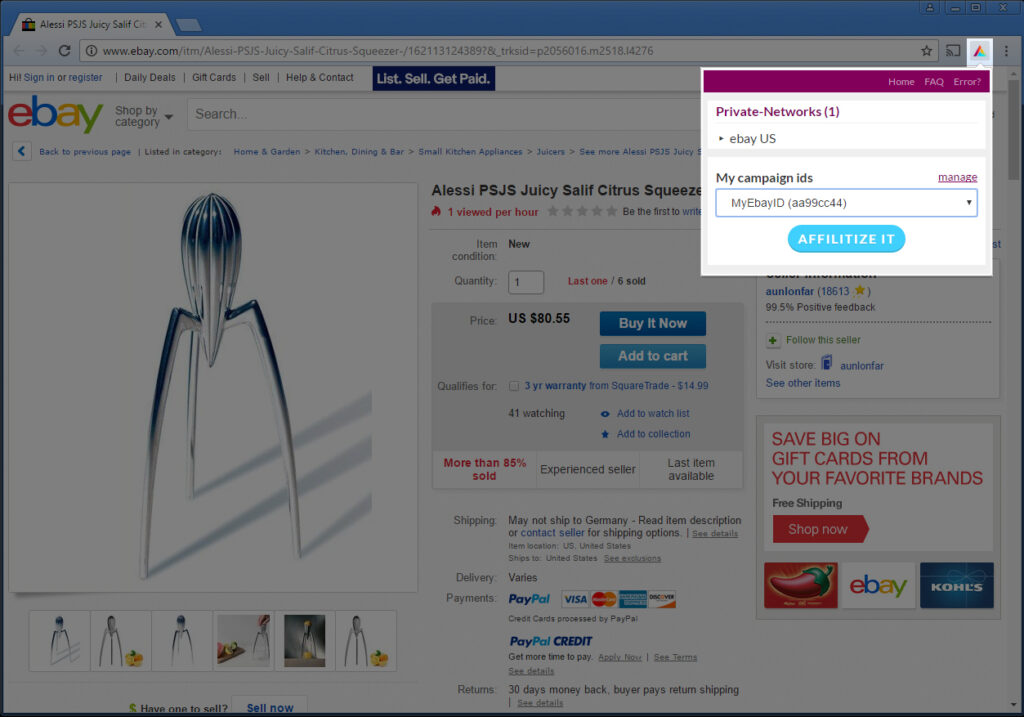Click the cast icon in the address bar
This screenshot has width=1024, height=717.
point(953,51)
